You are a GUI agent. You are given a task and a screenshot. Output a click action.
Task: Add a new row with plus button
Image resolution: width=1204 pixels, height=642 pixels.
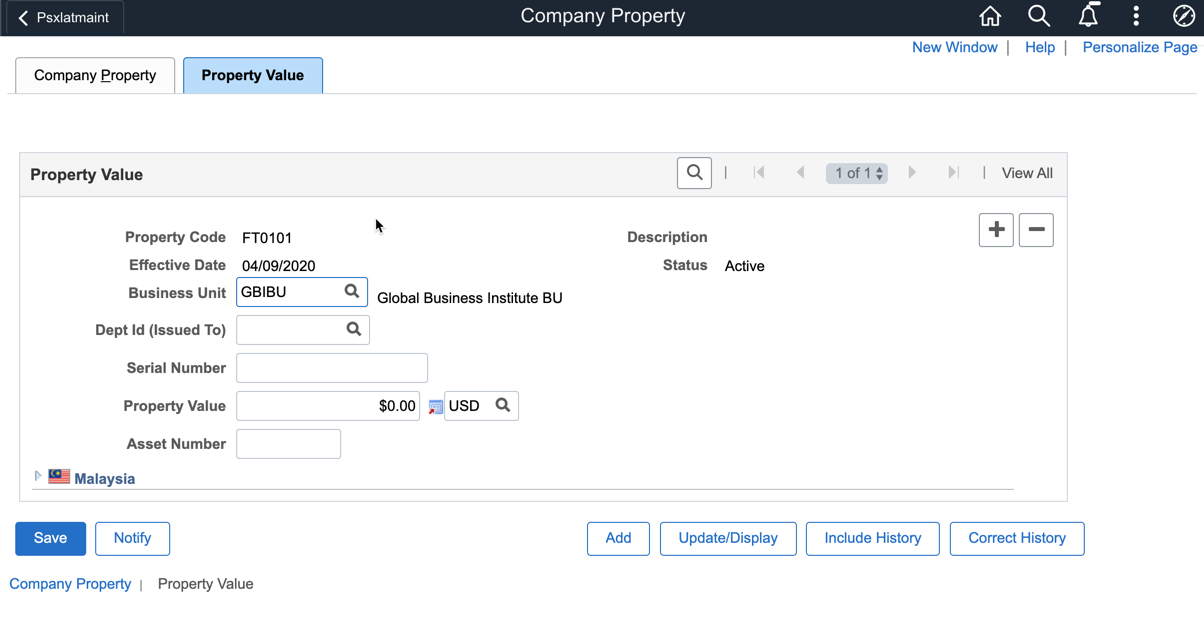click(x=996, y=230)
